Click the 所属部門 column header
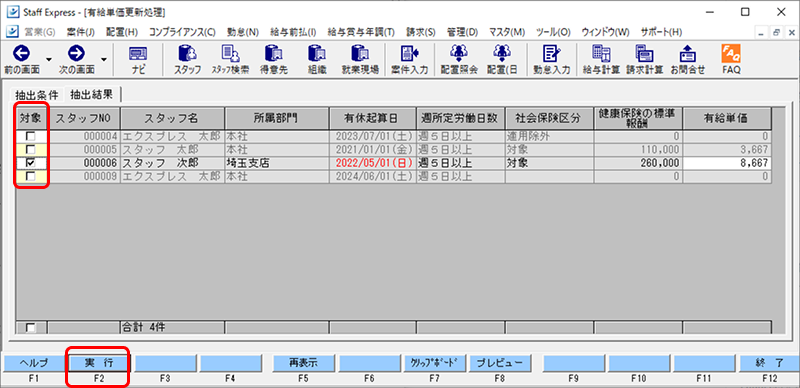 tap(277, 118)
